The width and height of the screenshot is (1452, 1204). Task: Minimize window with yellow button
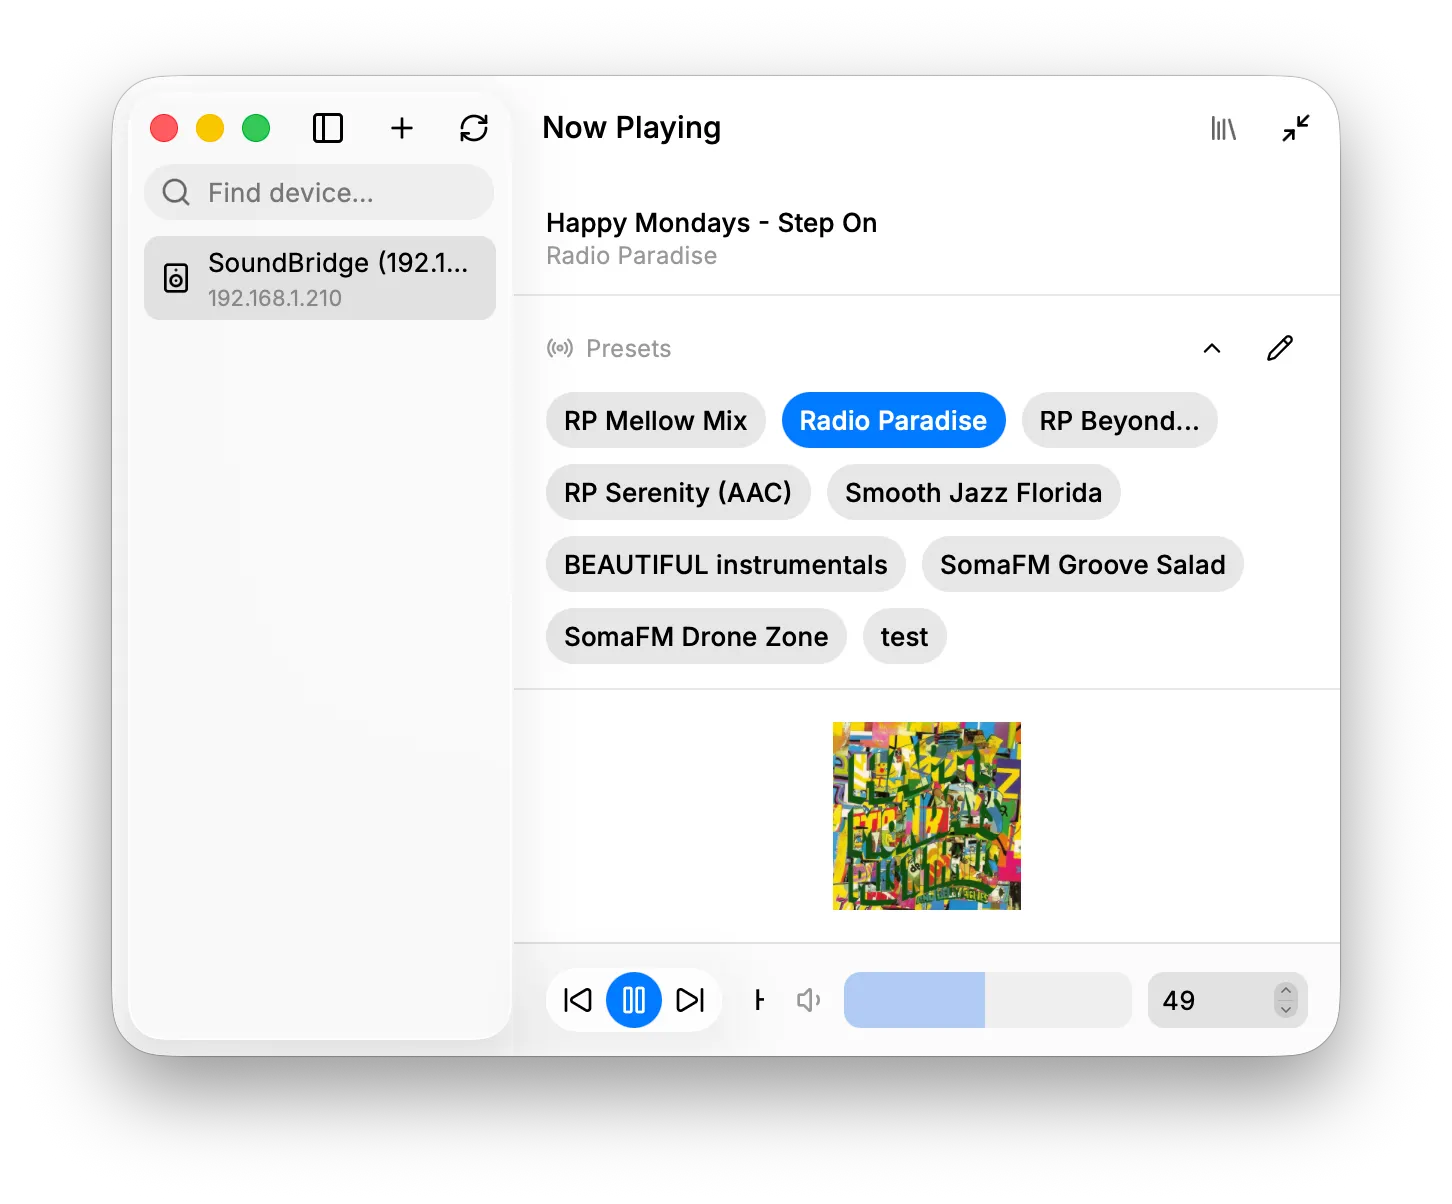click(210, 128)
